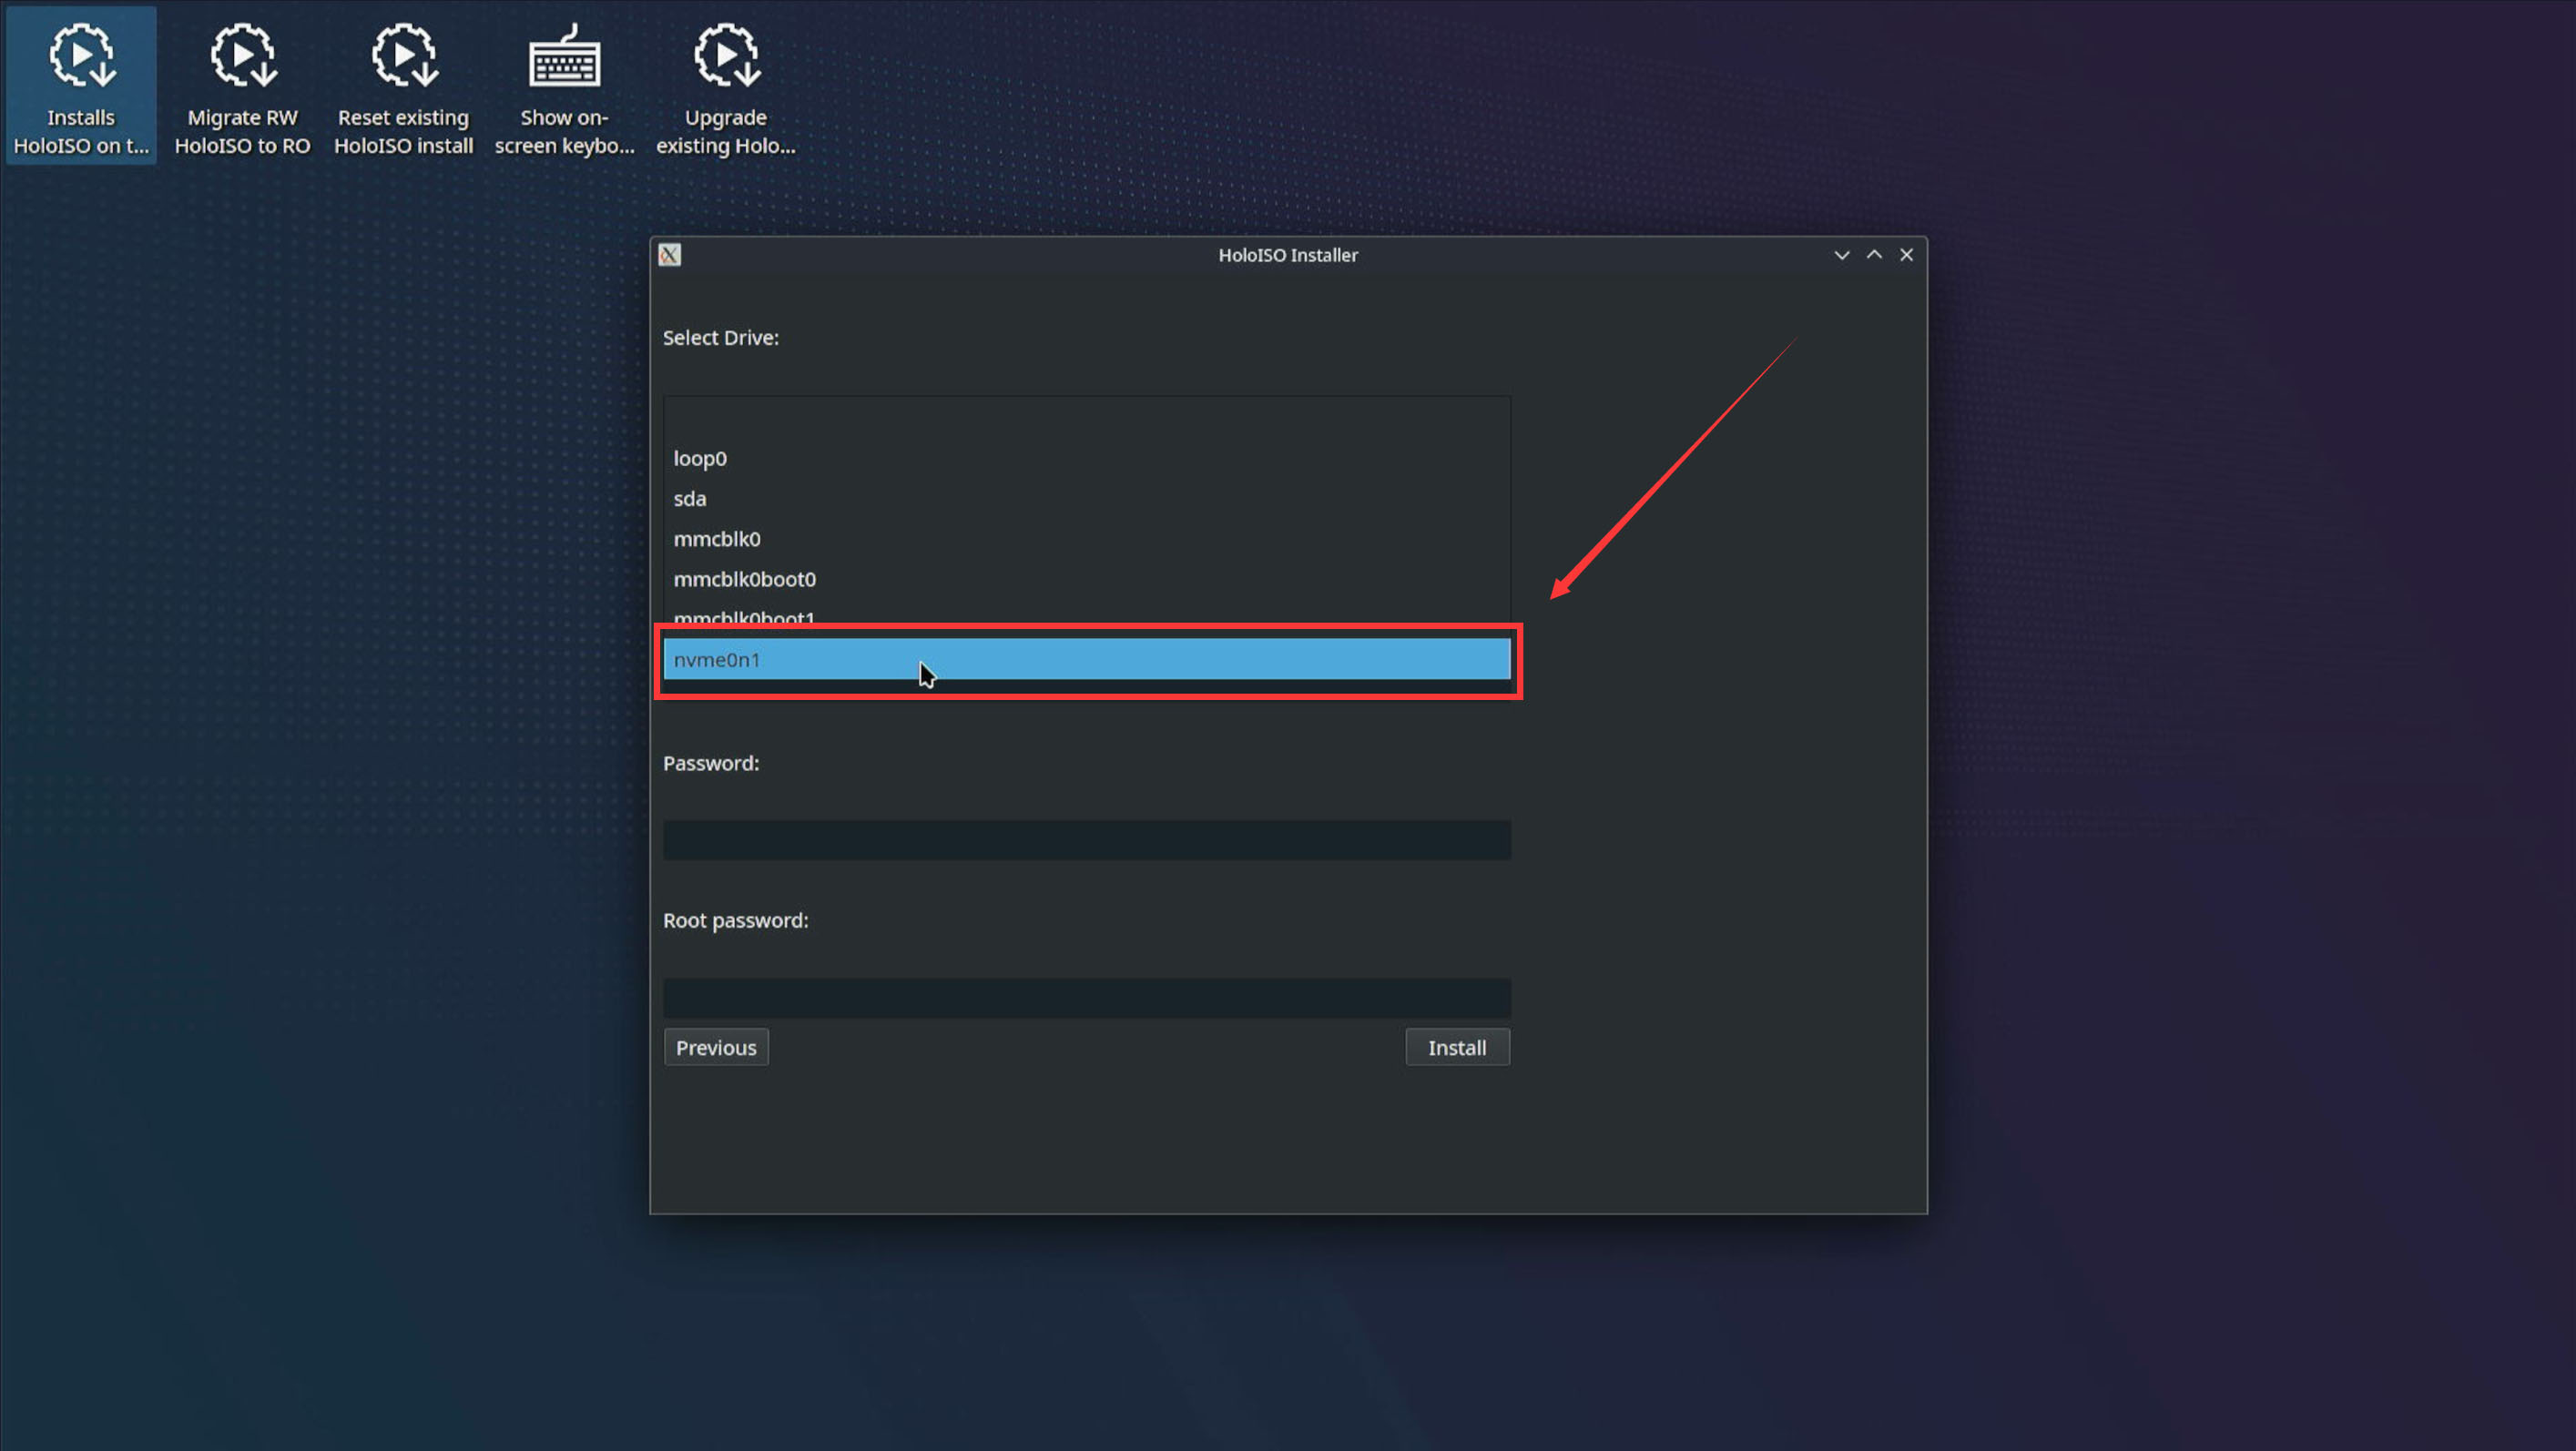Screen dimensions: 2576x1451
Task: Open Show on-screen keyboard desktop icon
Action: (x=564, y=87)
